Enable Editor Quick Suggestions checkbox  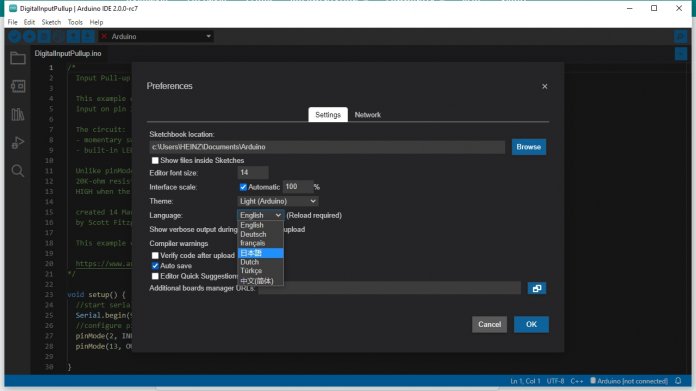tap(155, 276)
